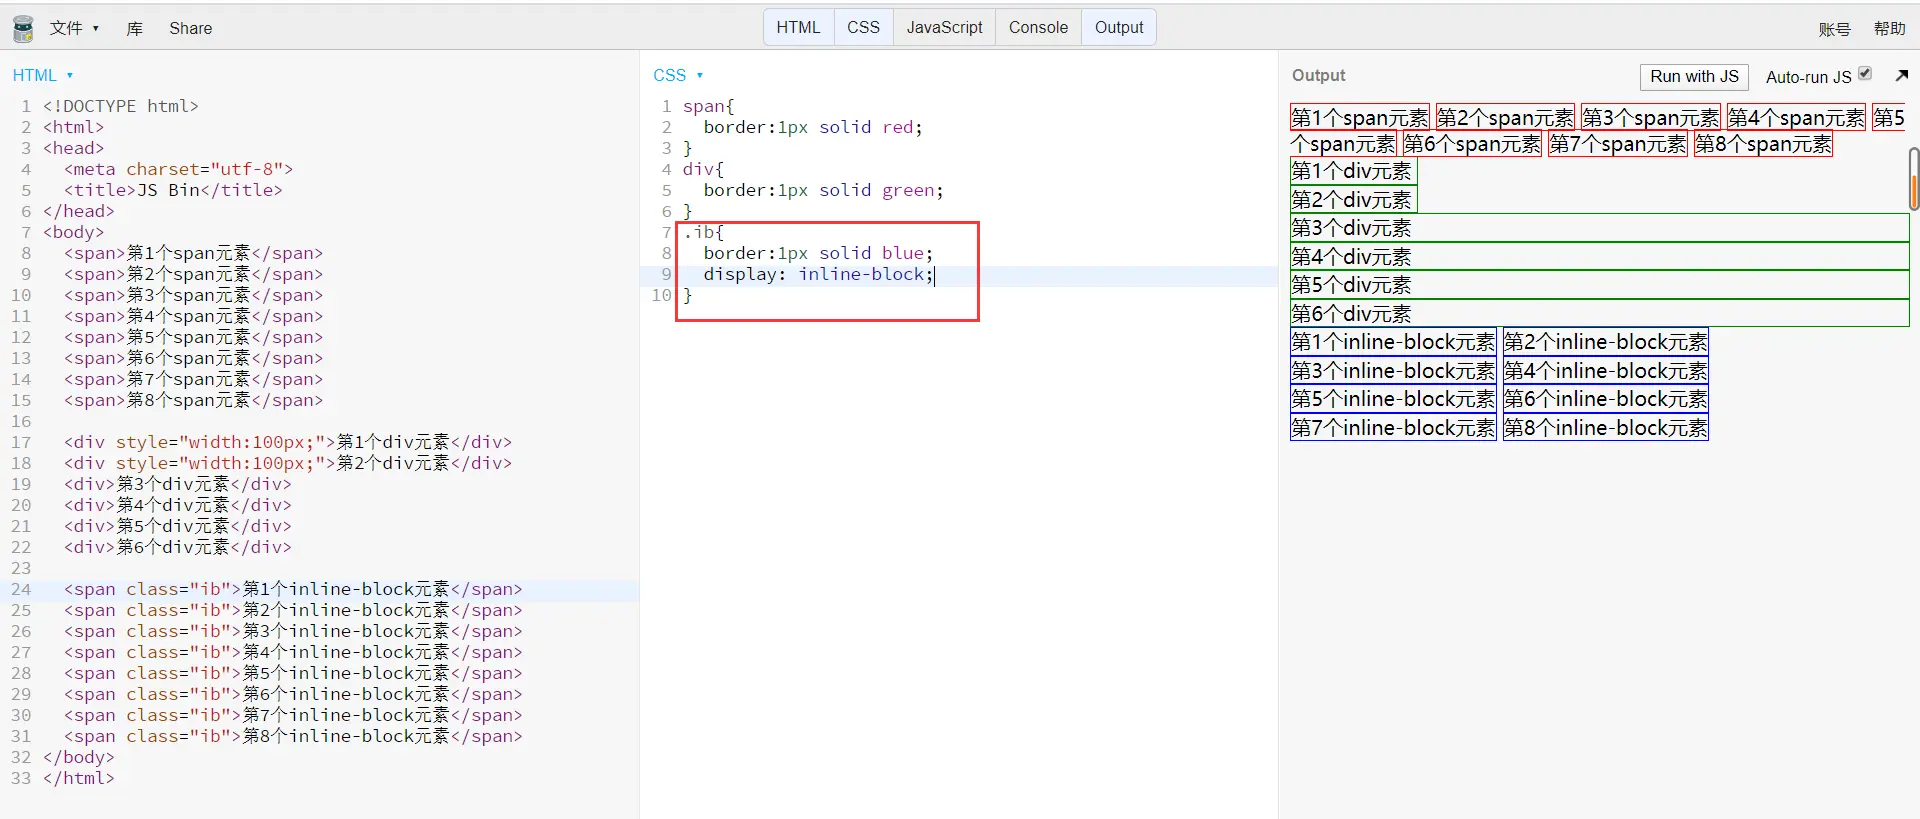Click the output panel scrollbar

[1914, 178]
